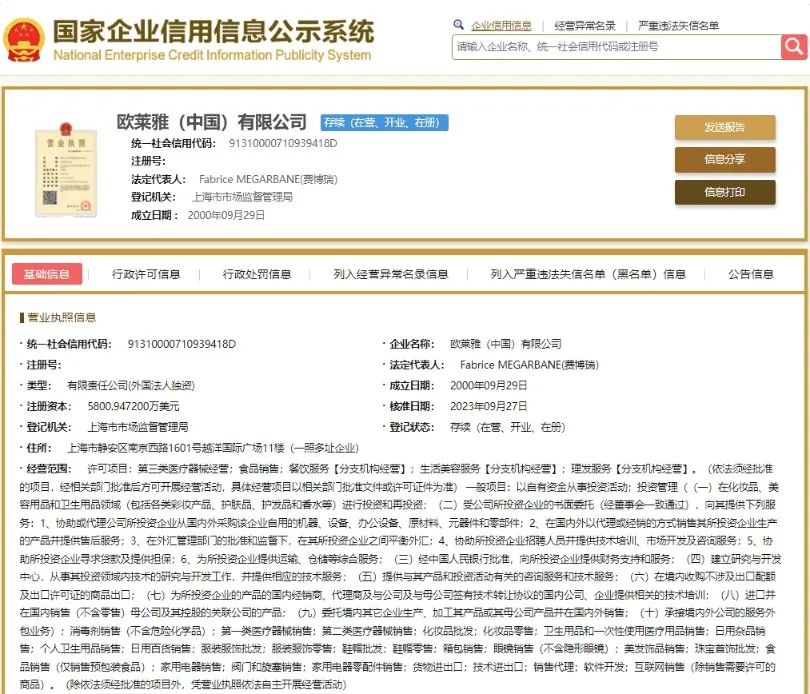Click header legal representative Fabrice MEGARBANE
Screen dimensions: 810x694
[268, 179]
